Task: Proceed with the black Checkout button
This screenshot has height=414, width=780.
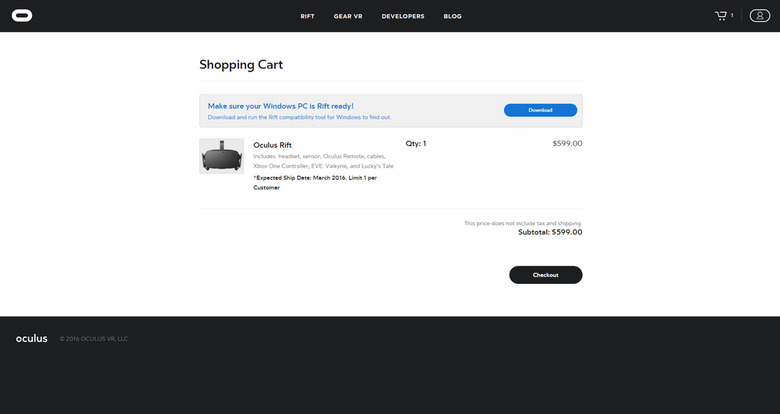Action: click(546, 275)
